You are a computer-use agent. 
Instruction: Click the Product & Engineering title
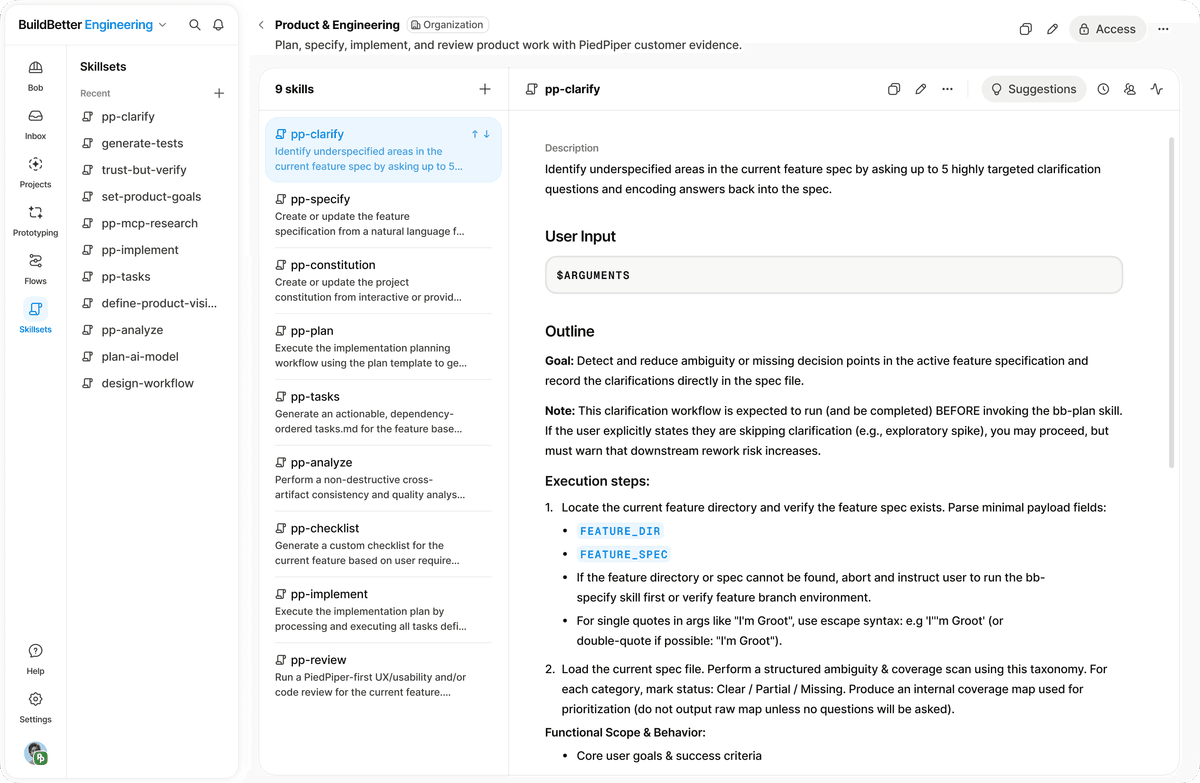pos(337,25)
